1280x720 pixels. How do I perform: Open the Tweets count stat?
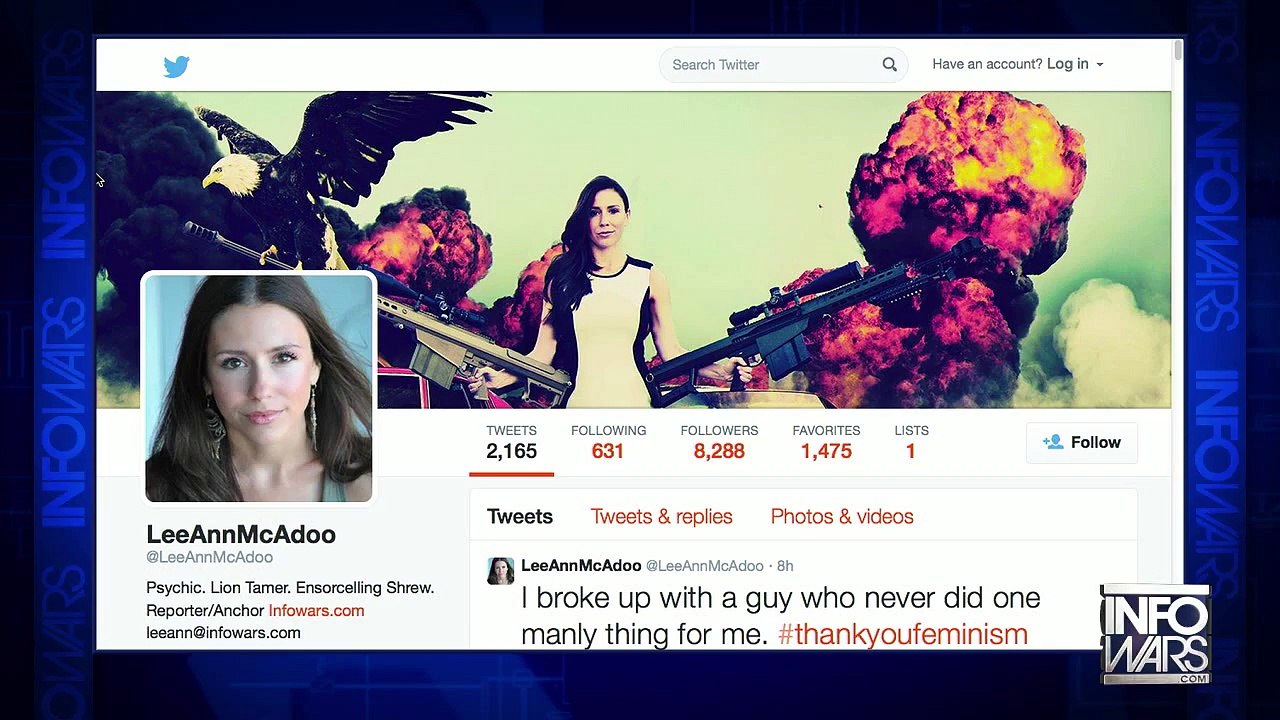tap(511, 442)
